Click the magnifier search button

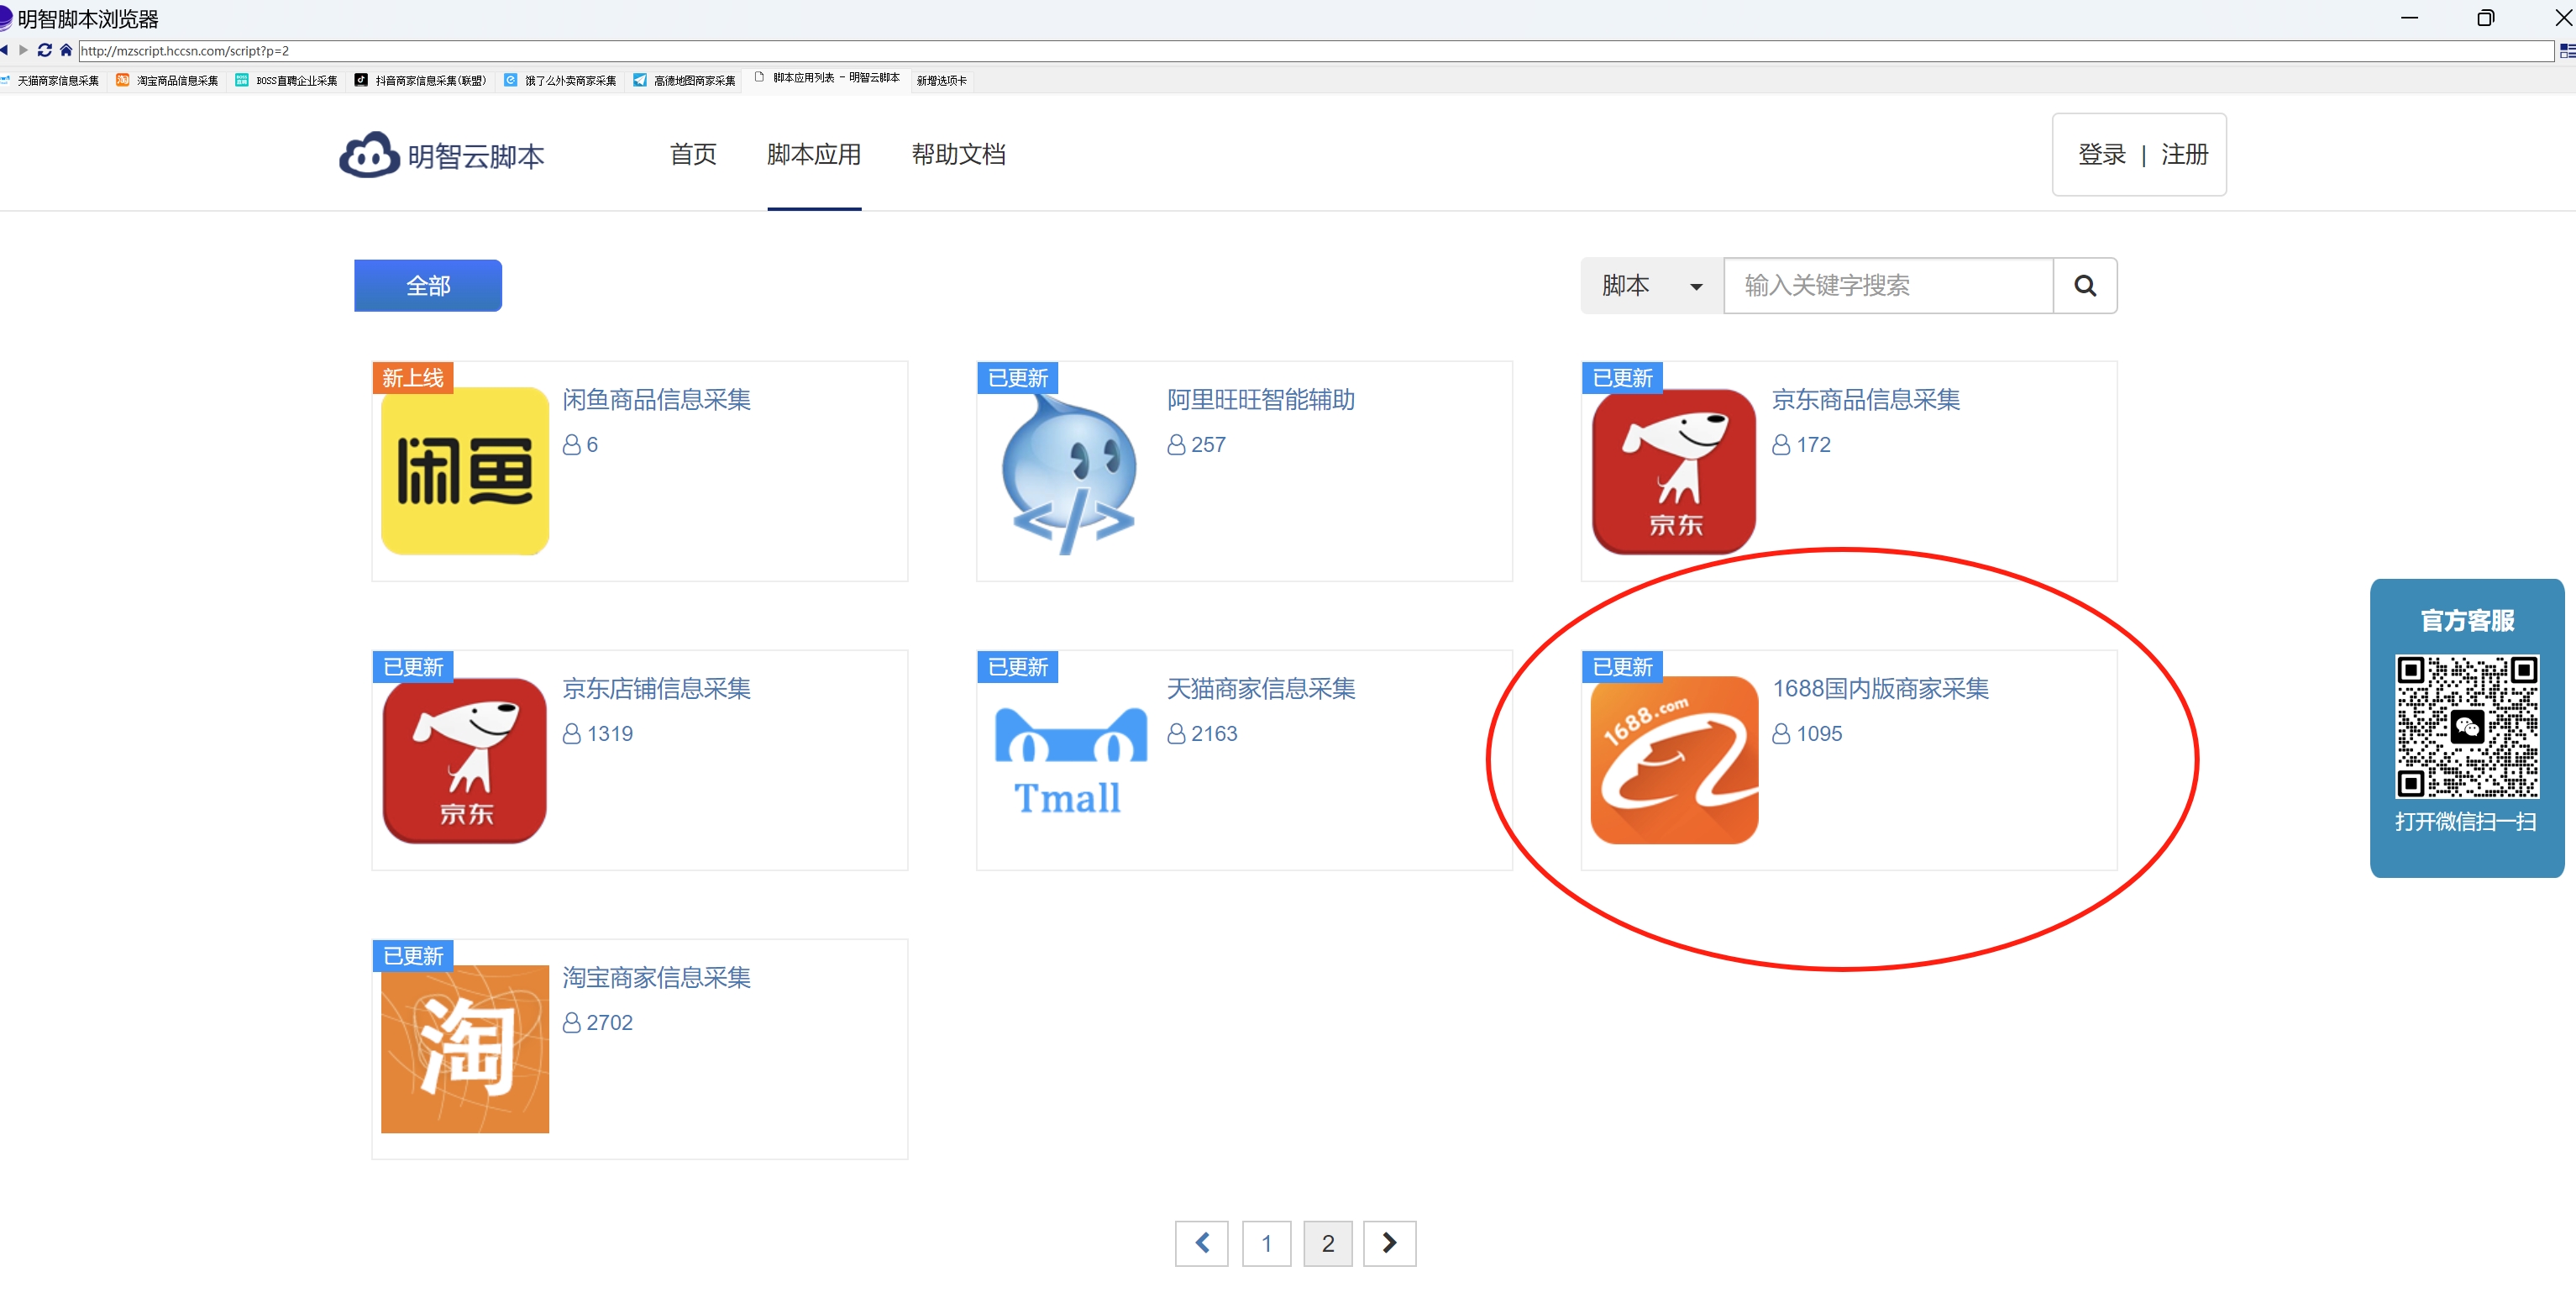point(2084,286)
